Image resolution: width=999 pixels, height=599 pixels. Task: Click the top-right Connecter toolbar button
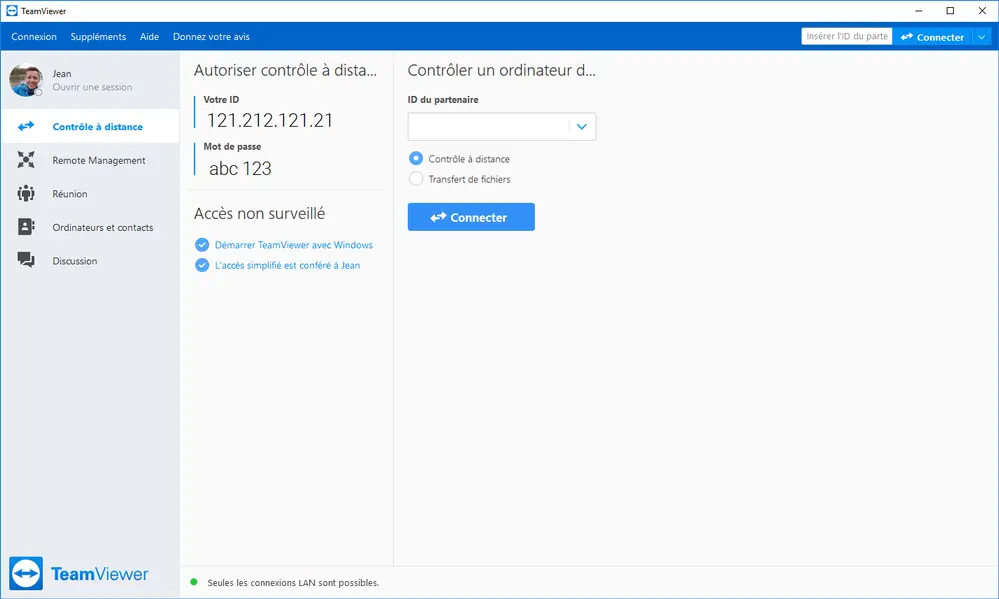pos(932,37)
